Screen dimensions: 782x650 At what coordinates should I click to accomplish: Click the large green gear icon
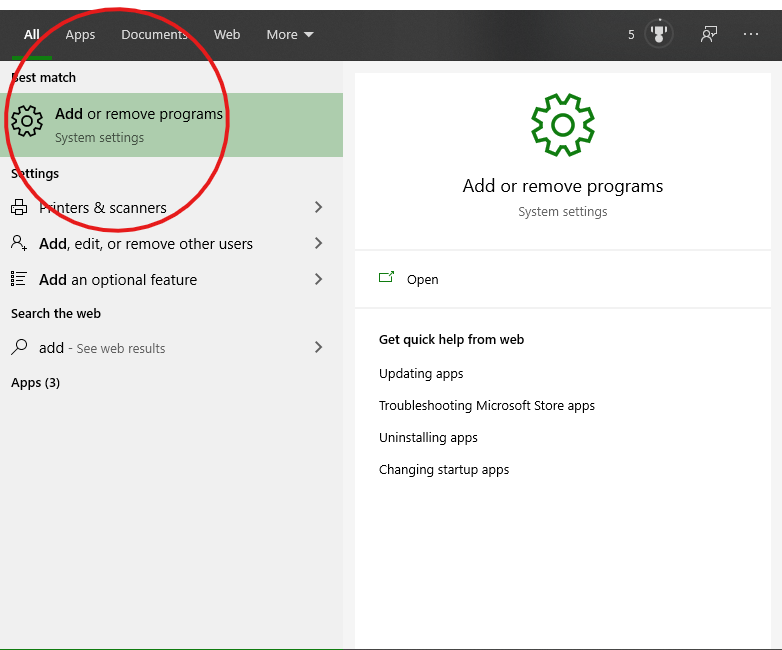pyautogui.click(x=563, y=125)
